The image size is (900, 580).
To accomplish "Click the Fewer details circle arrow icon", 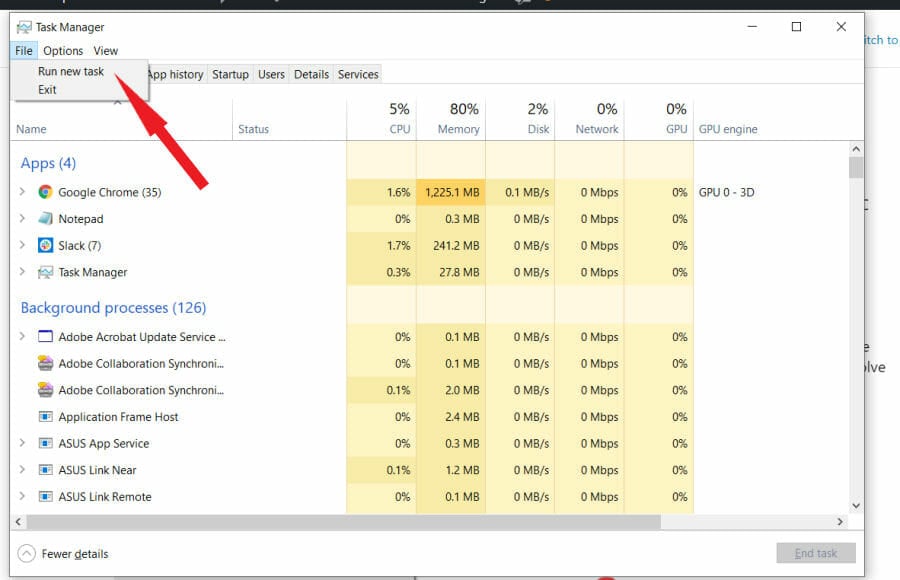I will [x=26, y=554].
